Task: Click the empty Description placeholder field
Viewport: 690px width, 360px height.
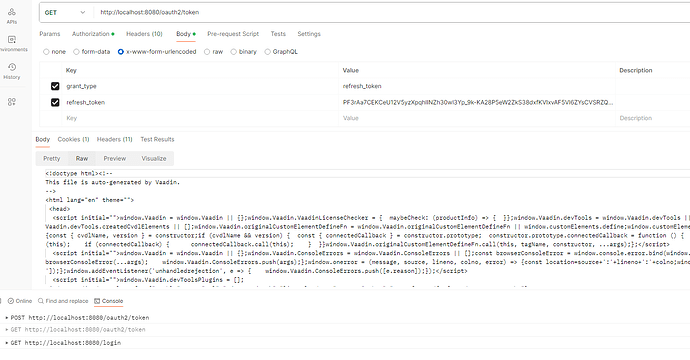Action: point(653,118)
